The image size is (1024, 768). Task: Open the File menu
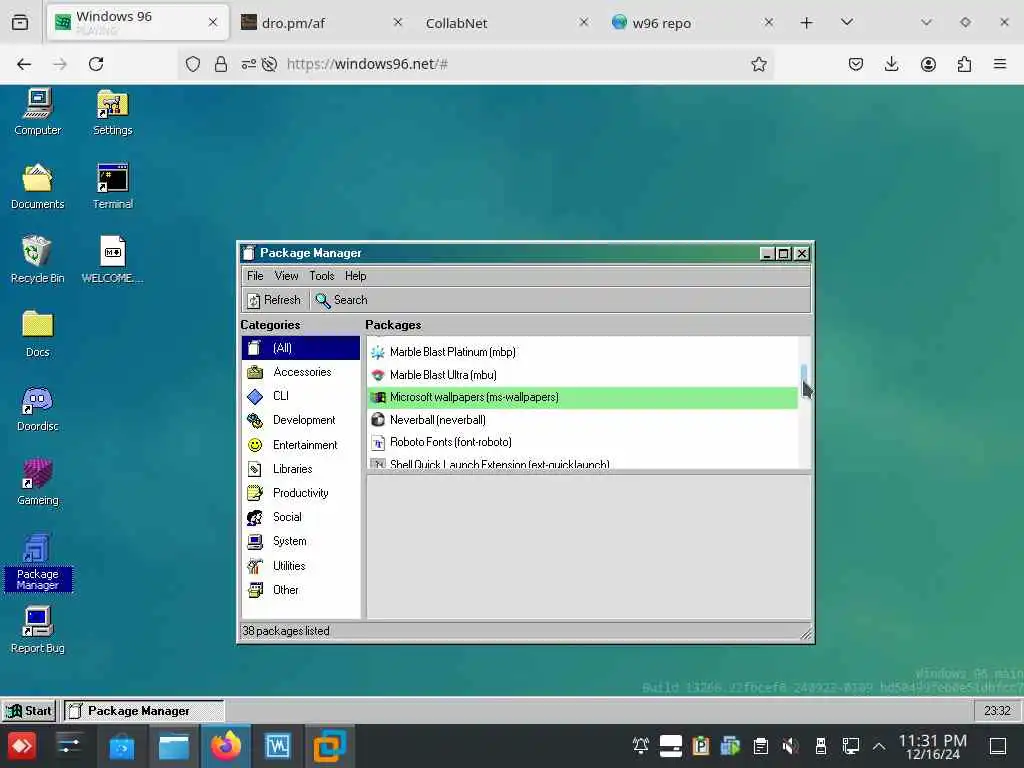pos(255,276)
